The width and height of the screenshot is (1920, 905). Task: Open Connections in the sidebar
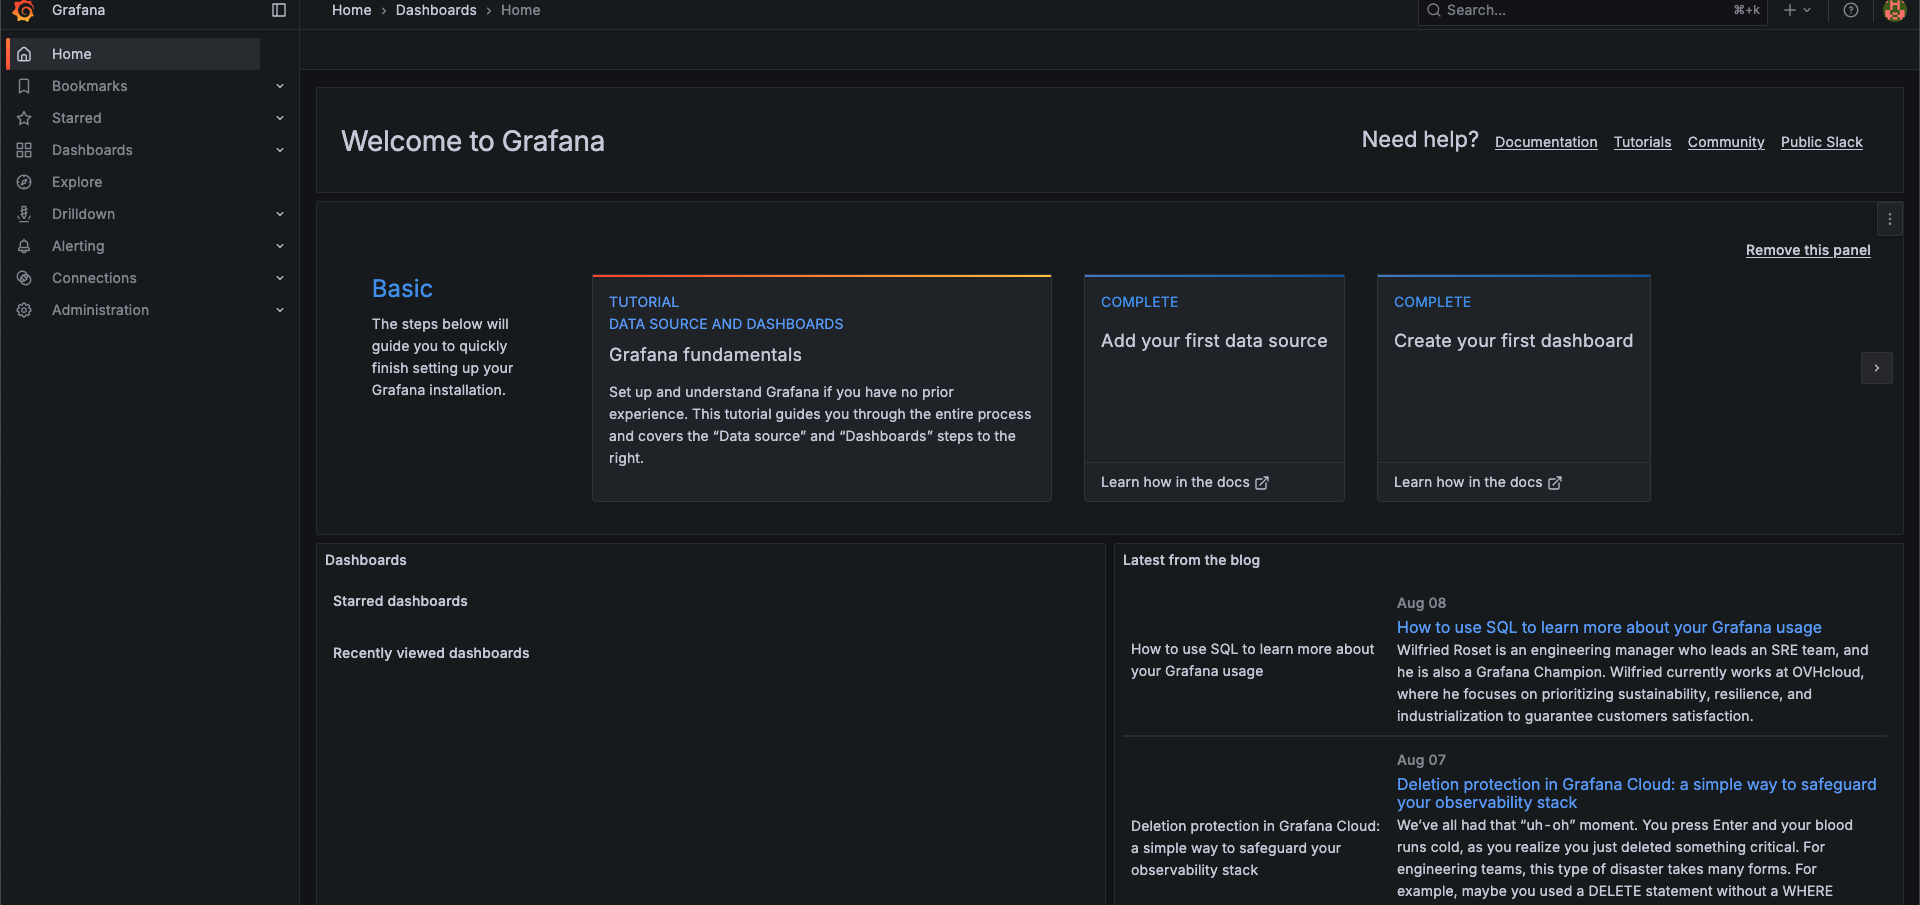click(x=94, y=278)
